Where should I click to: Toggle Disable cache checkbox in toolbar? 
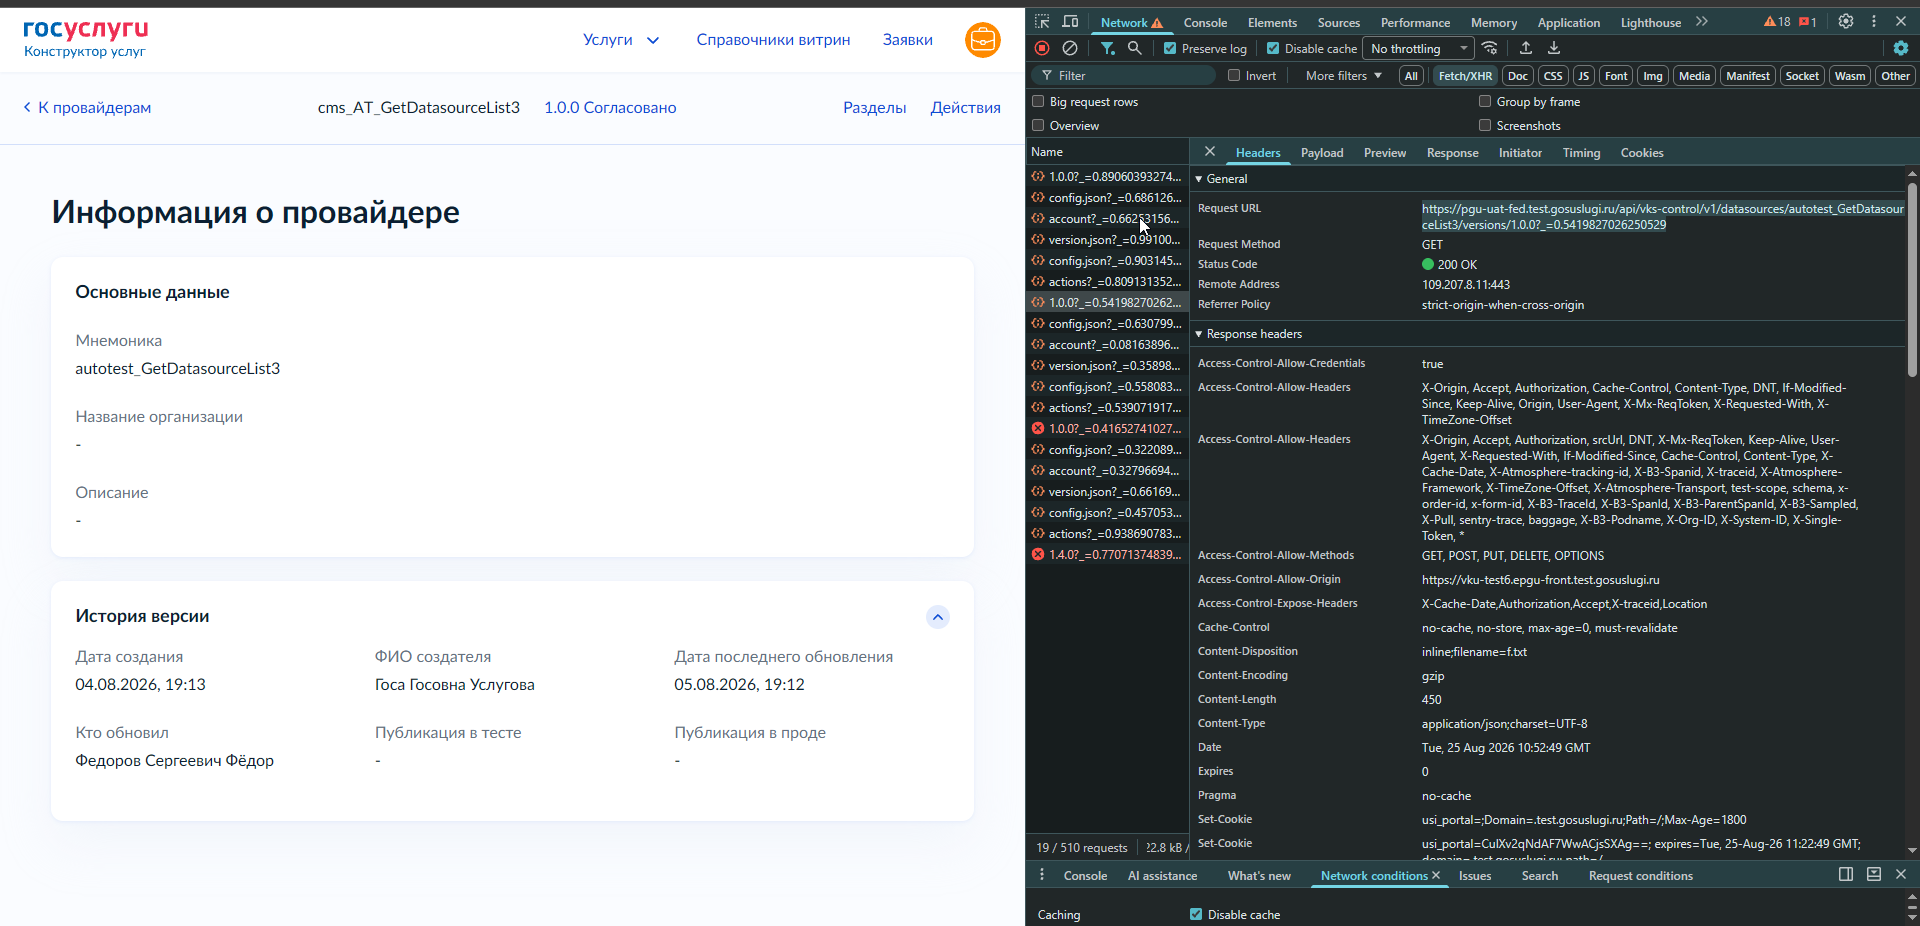(1273, 48)
